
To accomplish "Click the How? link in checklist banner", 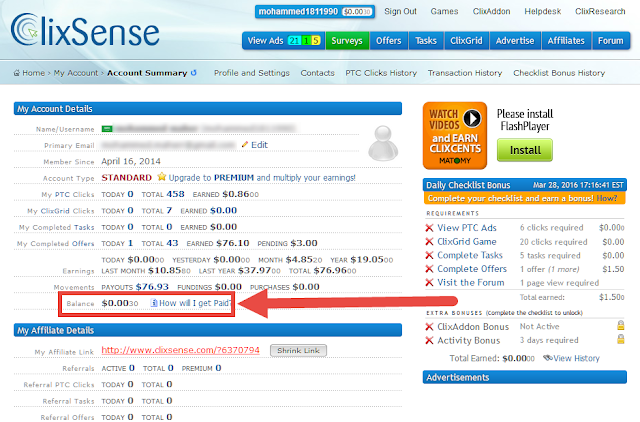I will (607, 198).
